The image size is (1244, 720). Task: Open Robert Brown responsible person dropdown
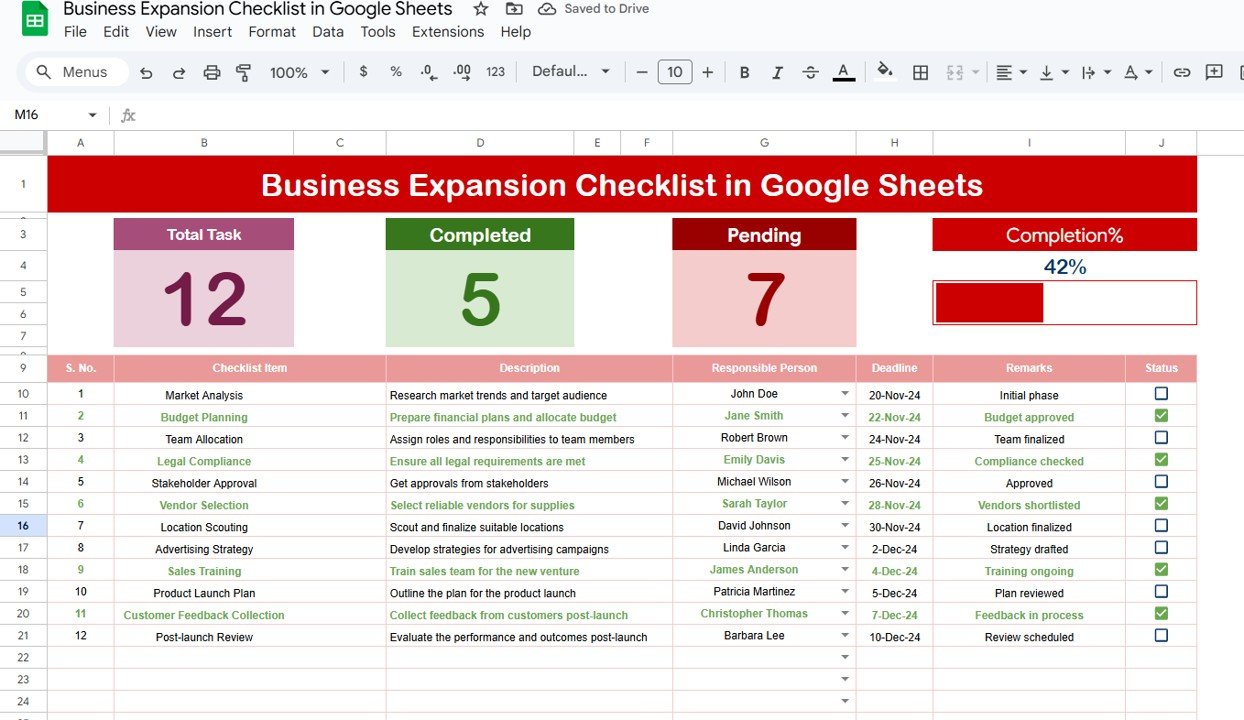tap(845, 438)
